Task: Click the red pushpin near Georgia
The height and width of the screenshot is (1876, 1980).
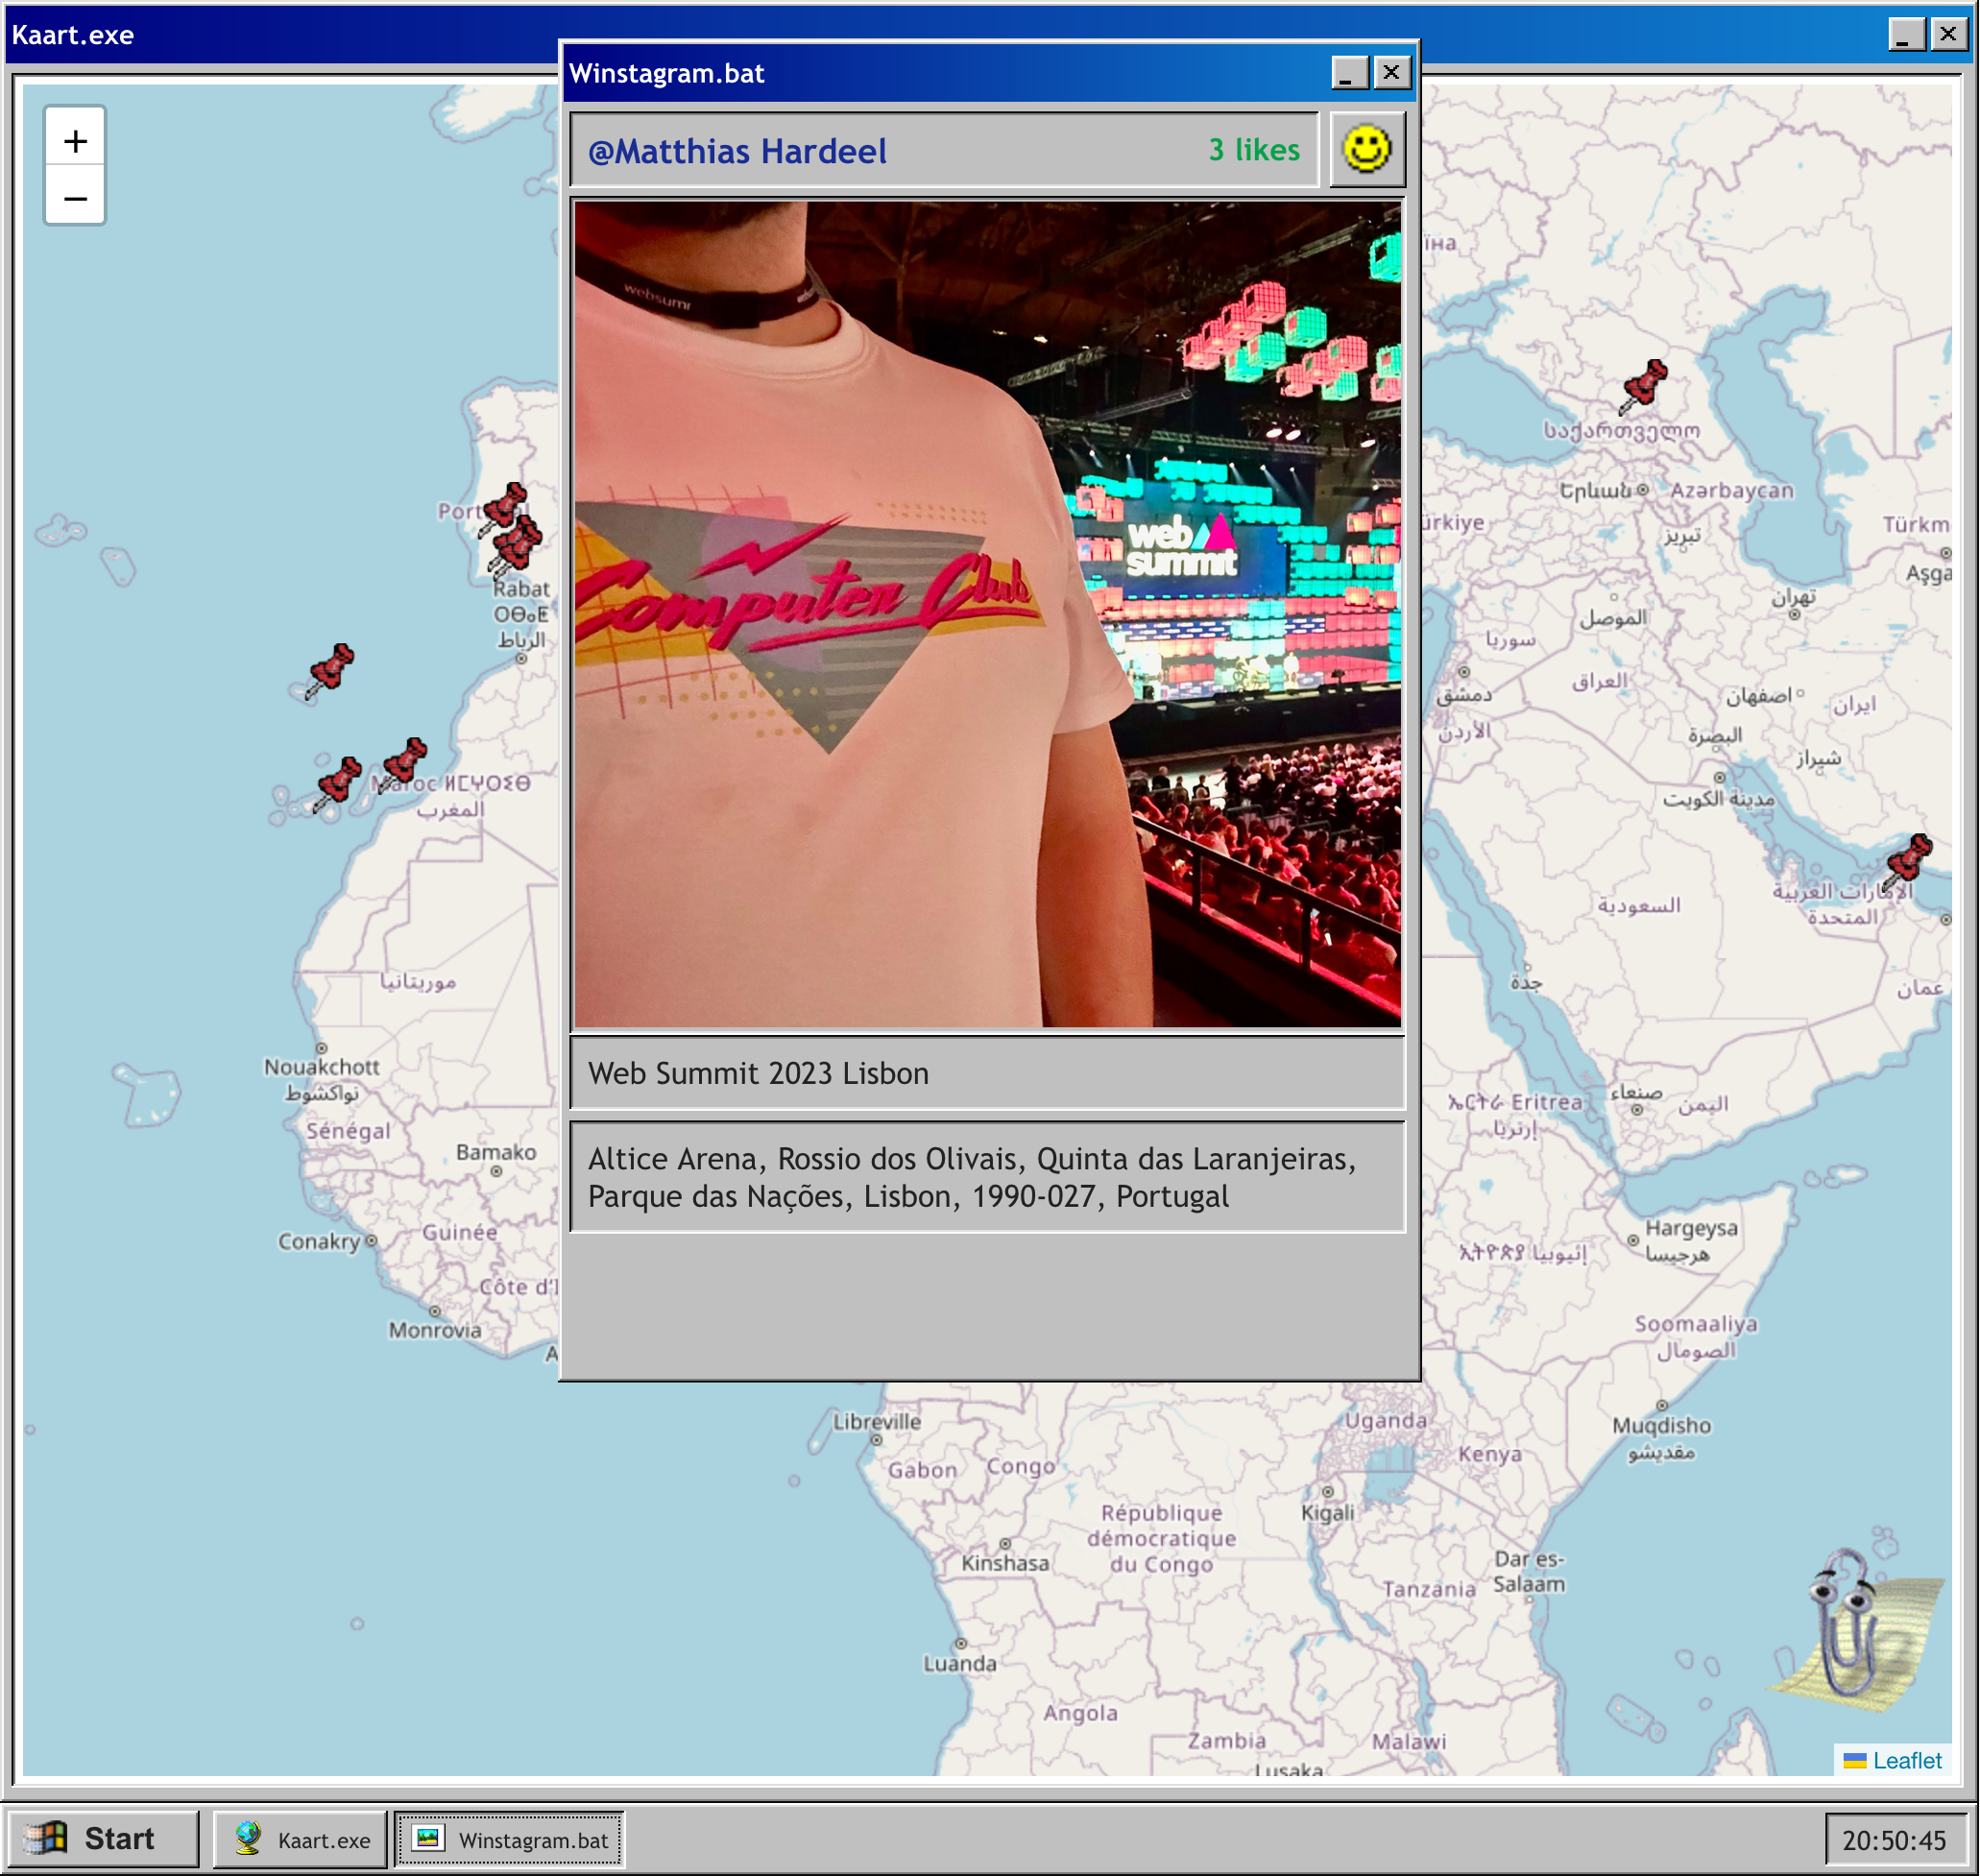Action: pos(1643,386)
